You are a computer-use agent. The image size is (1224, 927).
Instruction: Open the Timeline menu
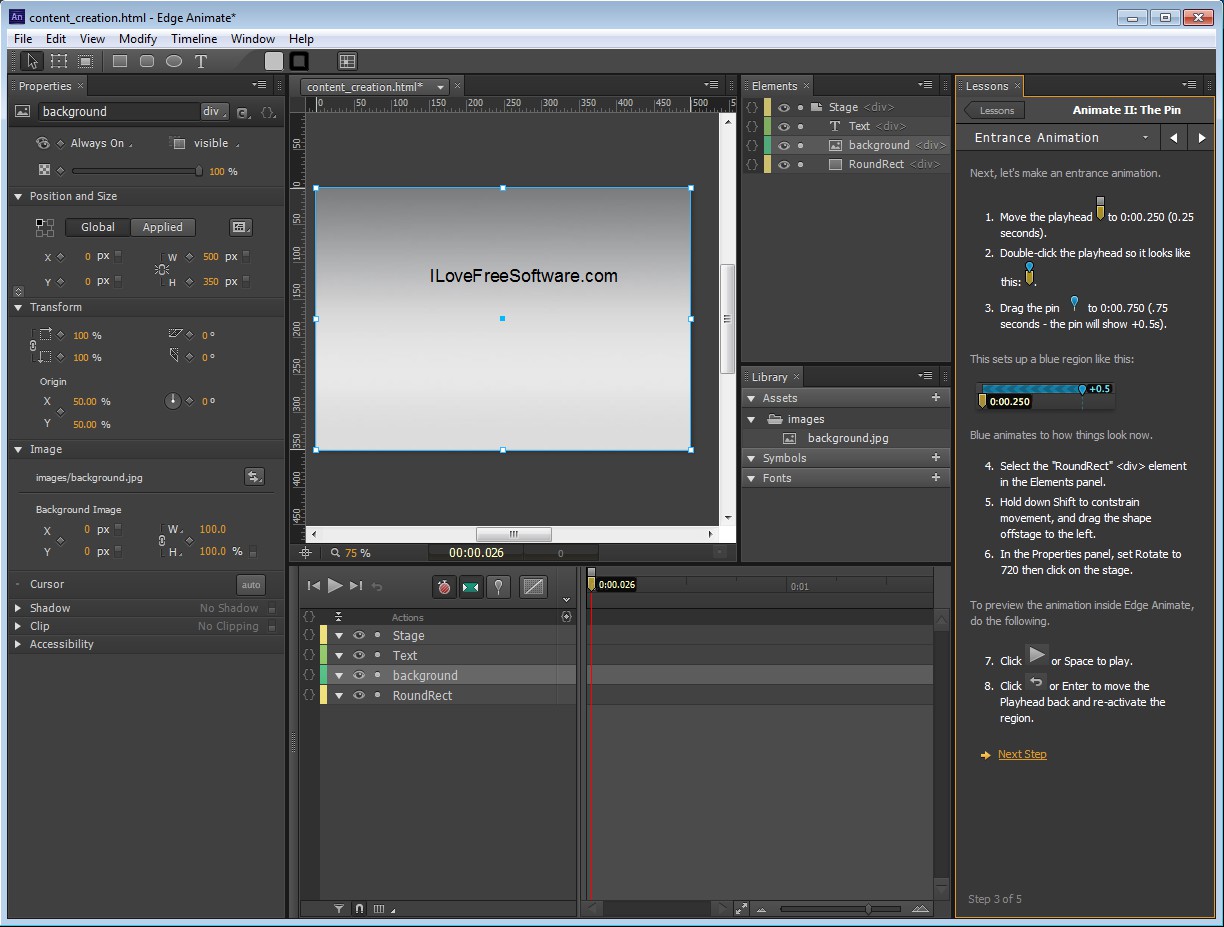[194, 39]
